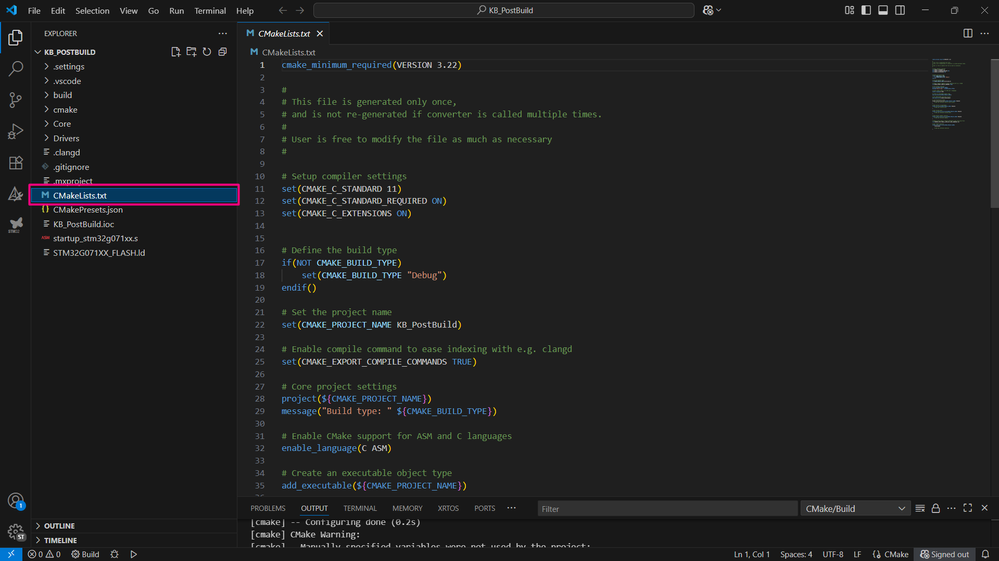Open notifications bell in status bar
999x561 pixels.
point(986,554)
